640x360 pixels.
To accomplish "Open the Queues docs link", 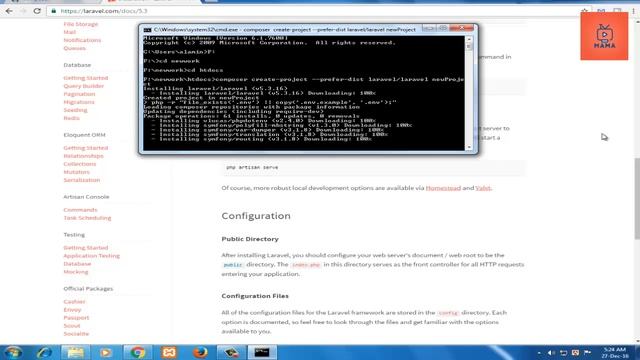I will coord(74,48).
